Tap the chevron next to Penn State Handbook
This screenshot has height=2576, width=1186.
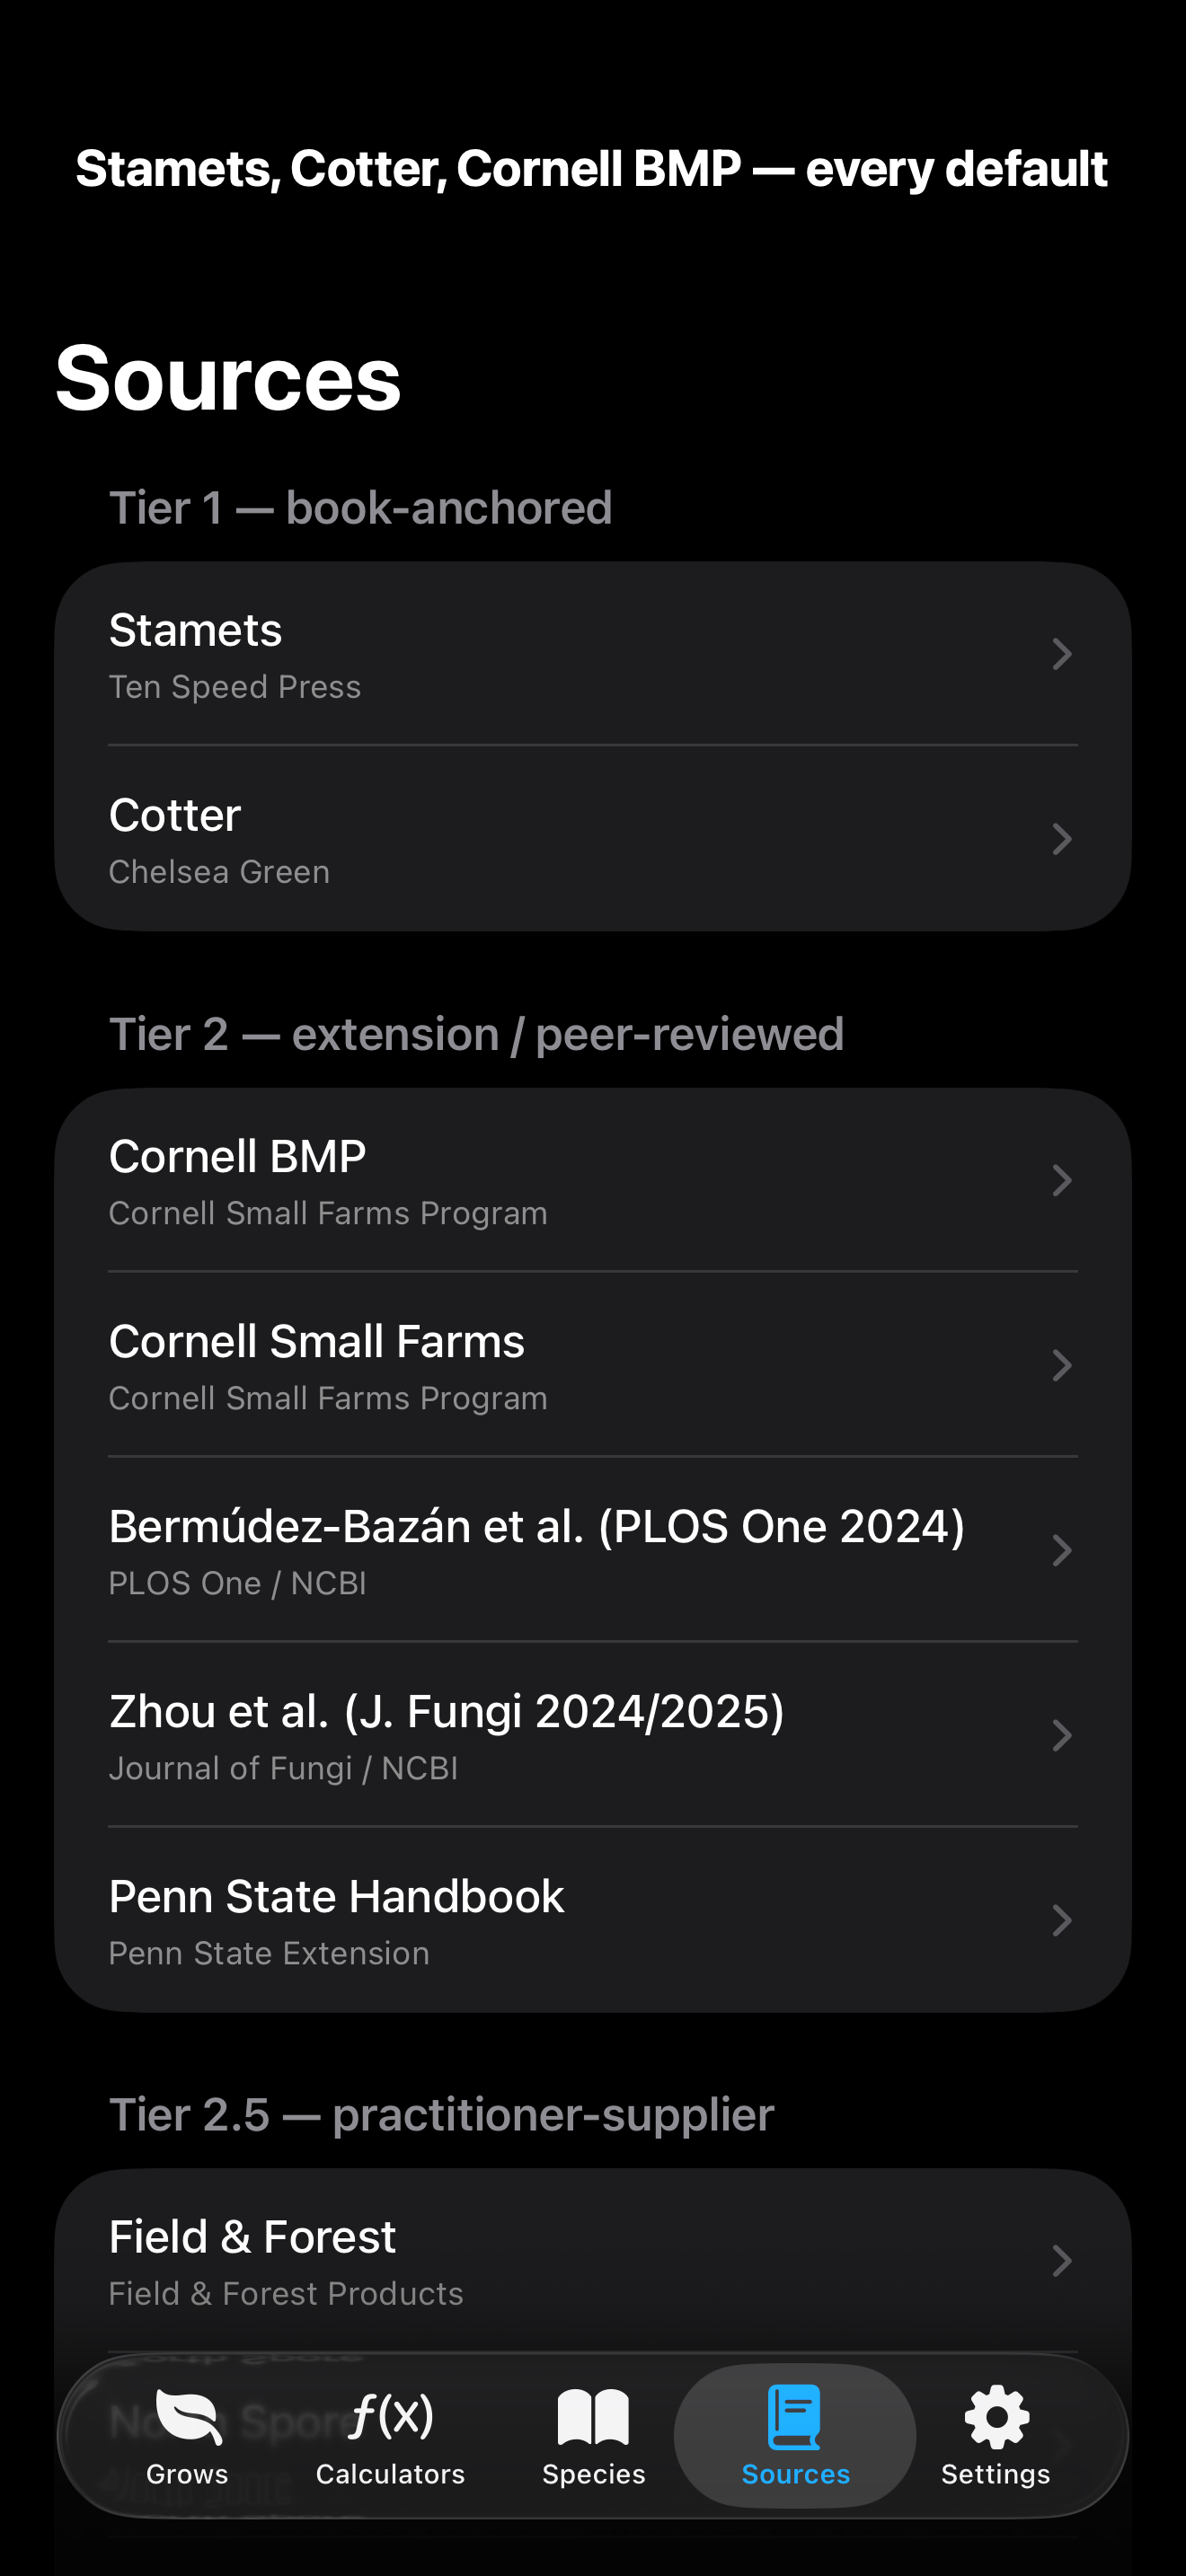[1062, 1920]
